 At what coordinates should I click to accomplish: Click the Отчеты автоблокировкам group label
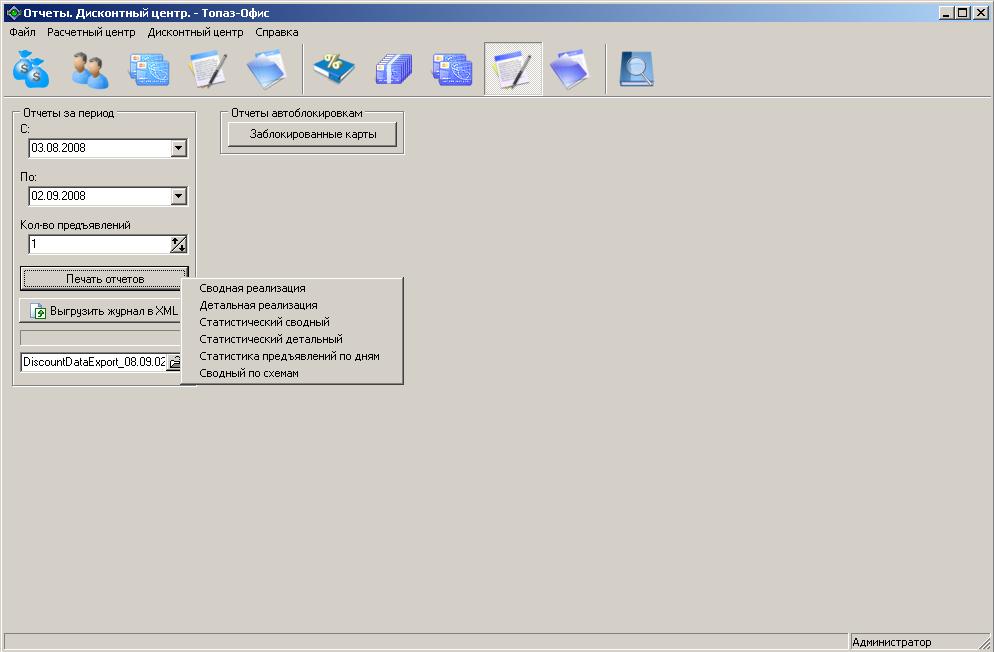tap(297, 113)
